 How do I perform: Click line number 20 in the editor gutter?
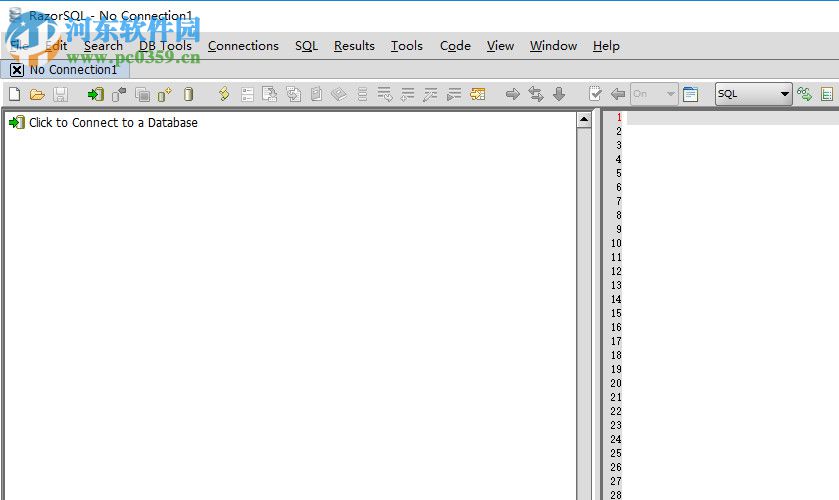tap(616, 384)
